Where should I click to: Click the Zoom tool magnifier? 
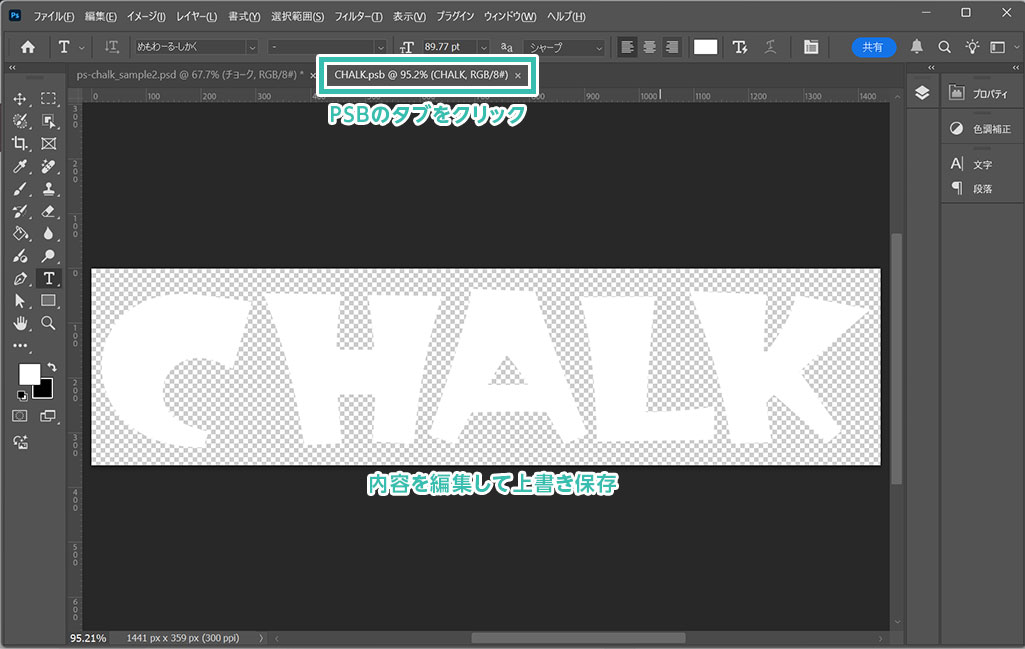48,322
